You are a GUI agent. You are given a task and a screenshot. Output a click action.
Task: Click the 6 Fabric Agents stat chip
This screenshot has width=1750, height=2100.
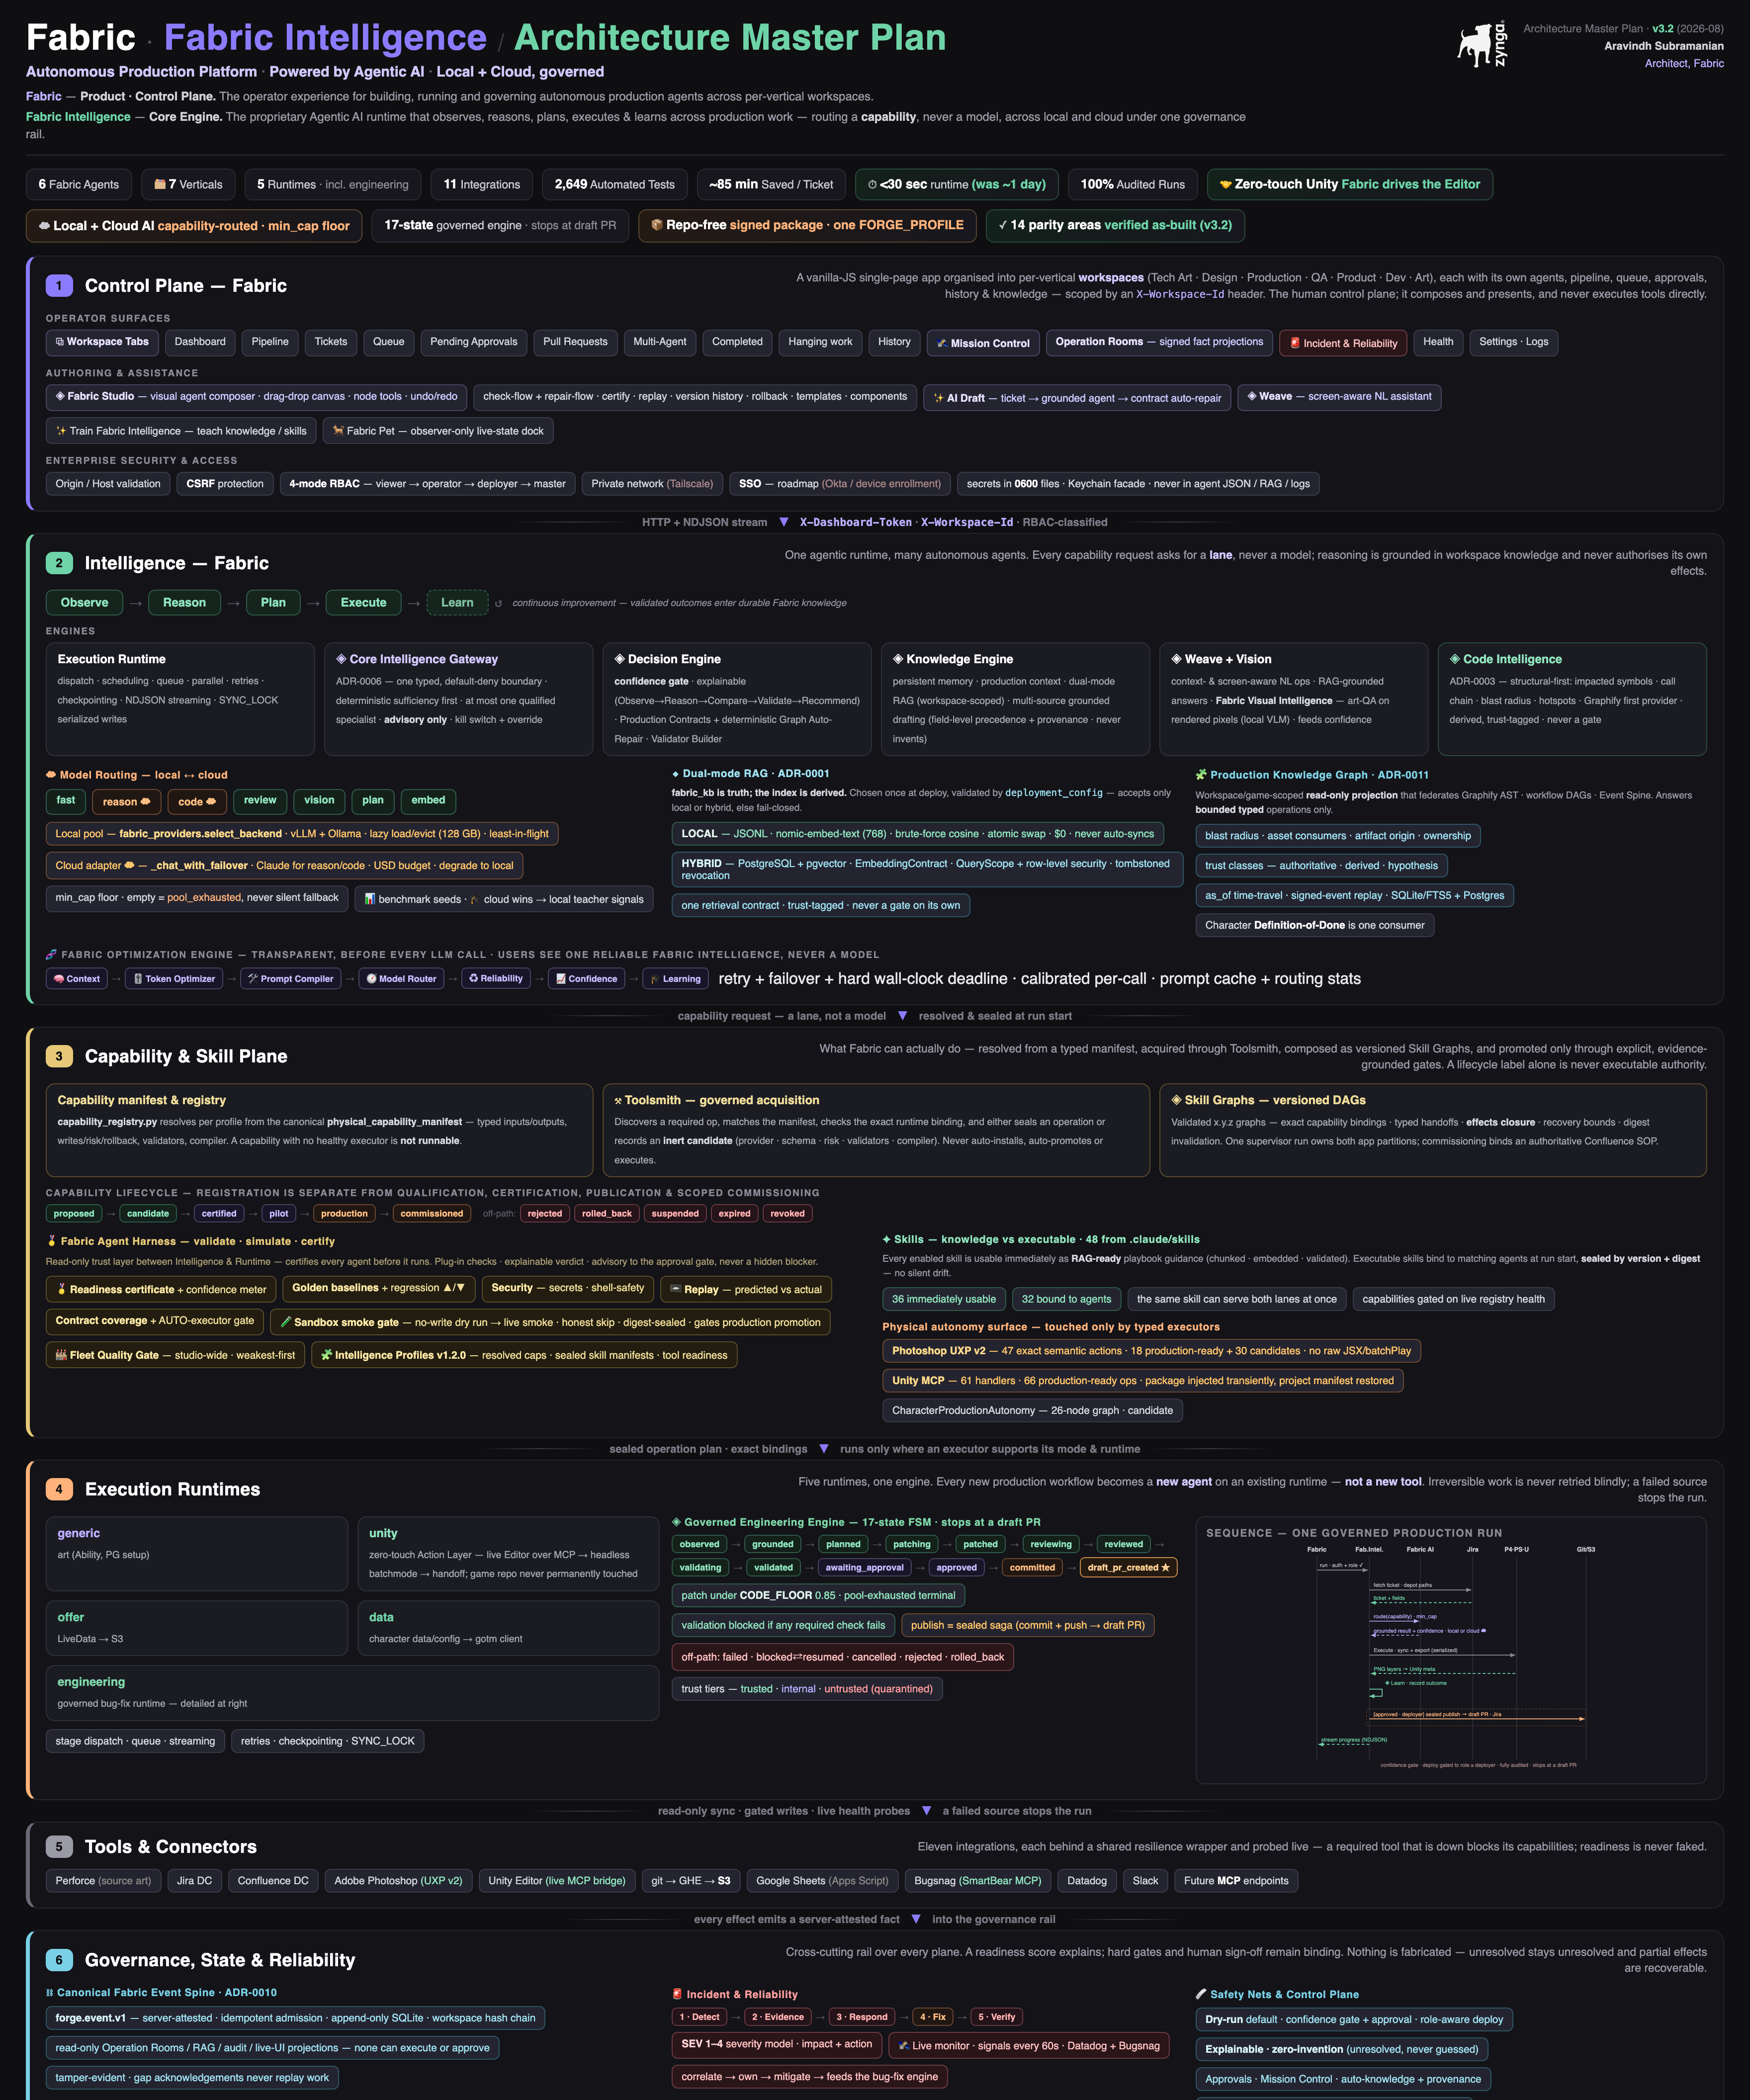coord(79,184)
